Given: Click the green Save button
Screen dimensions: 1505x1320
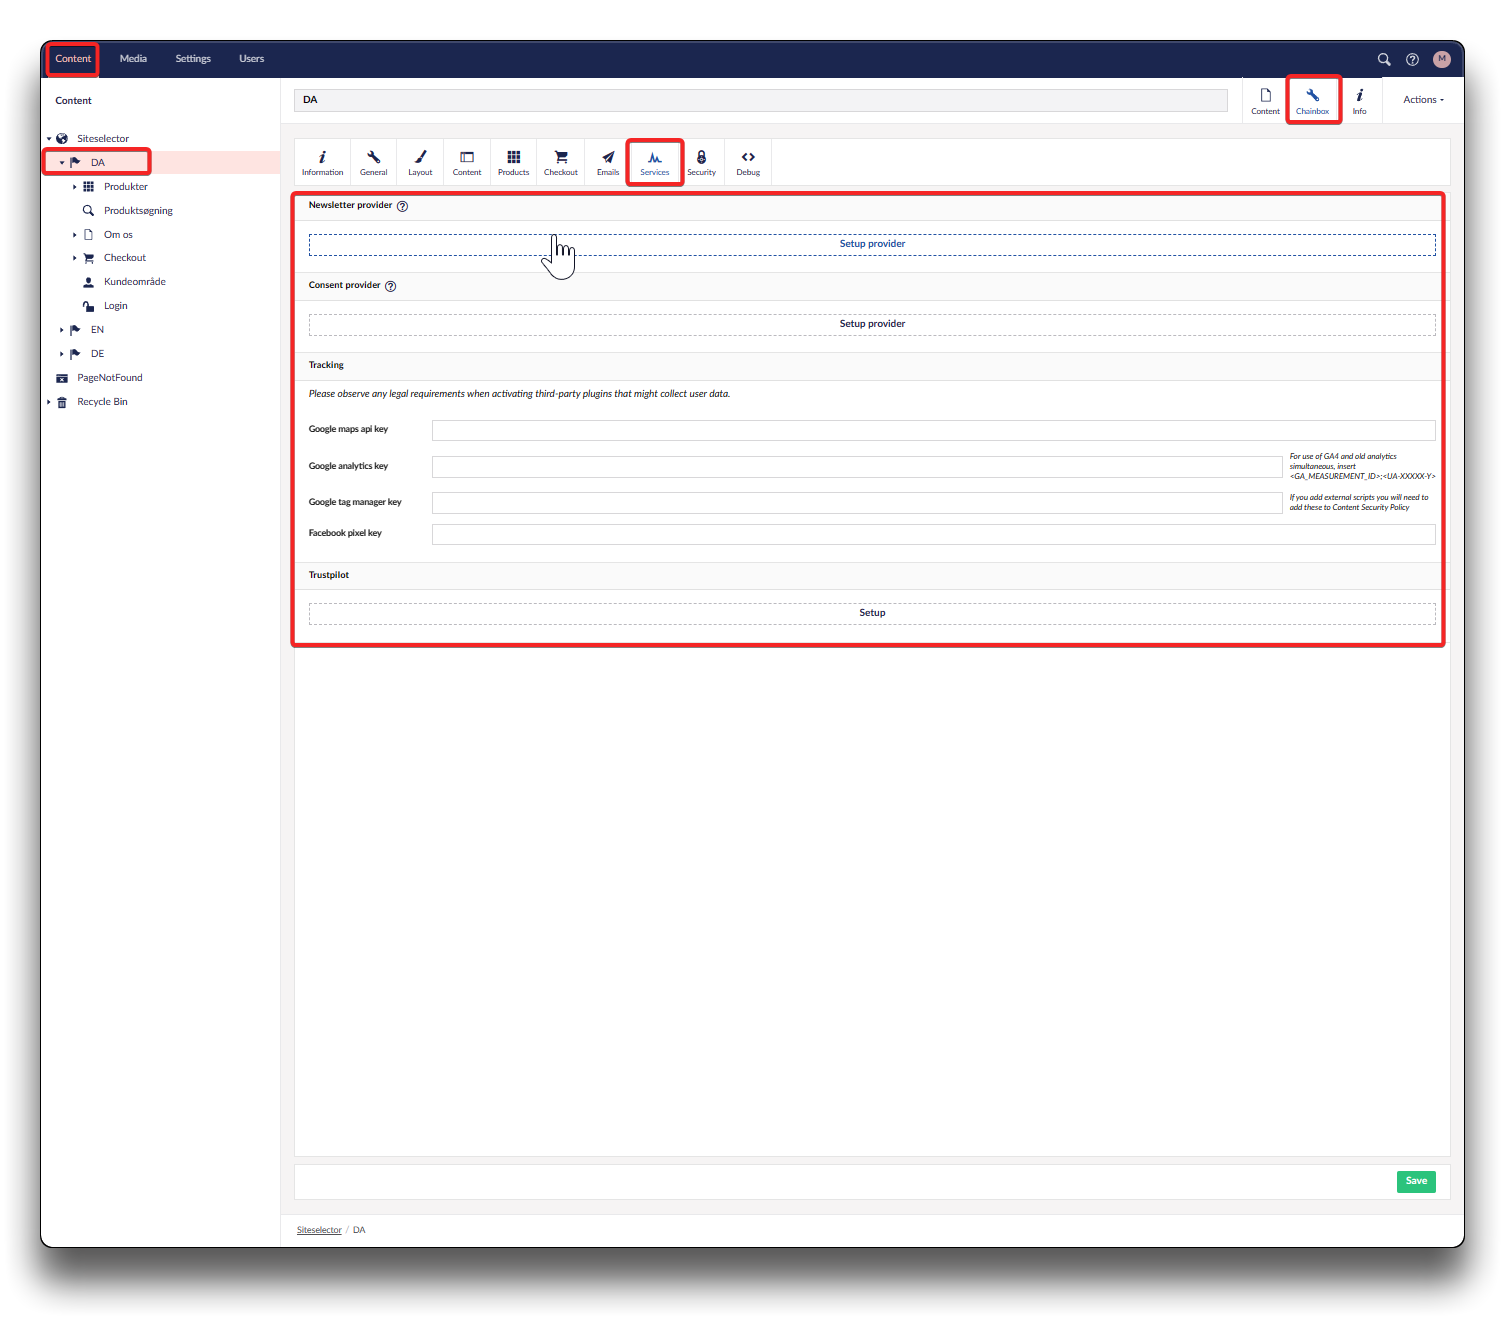Looking at the screenshot, I should [1415, 1181].
